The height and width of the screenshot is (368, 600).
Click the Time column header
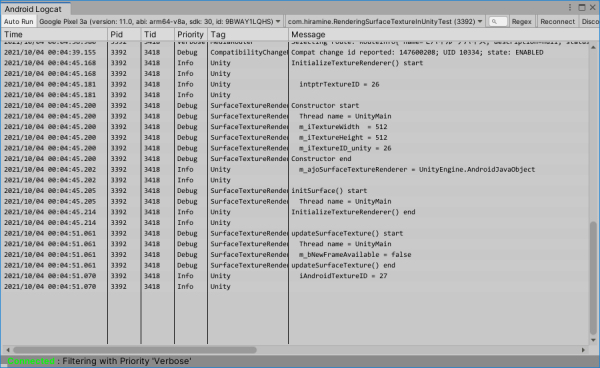54,34
